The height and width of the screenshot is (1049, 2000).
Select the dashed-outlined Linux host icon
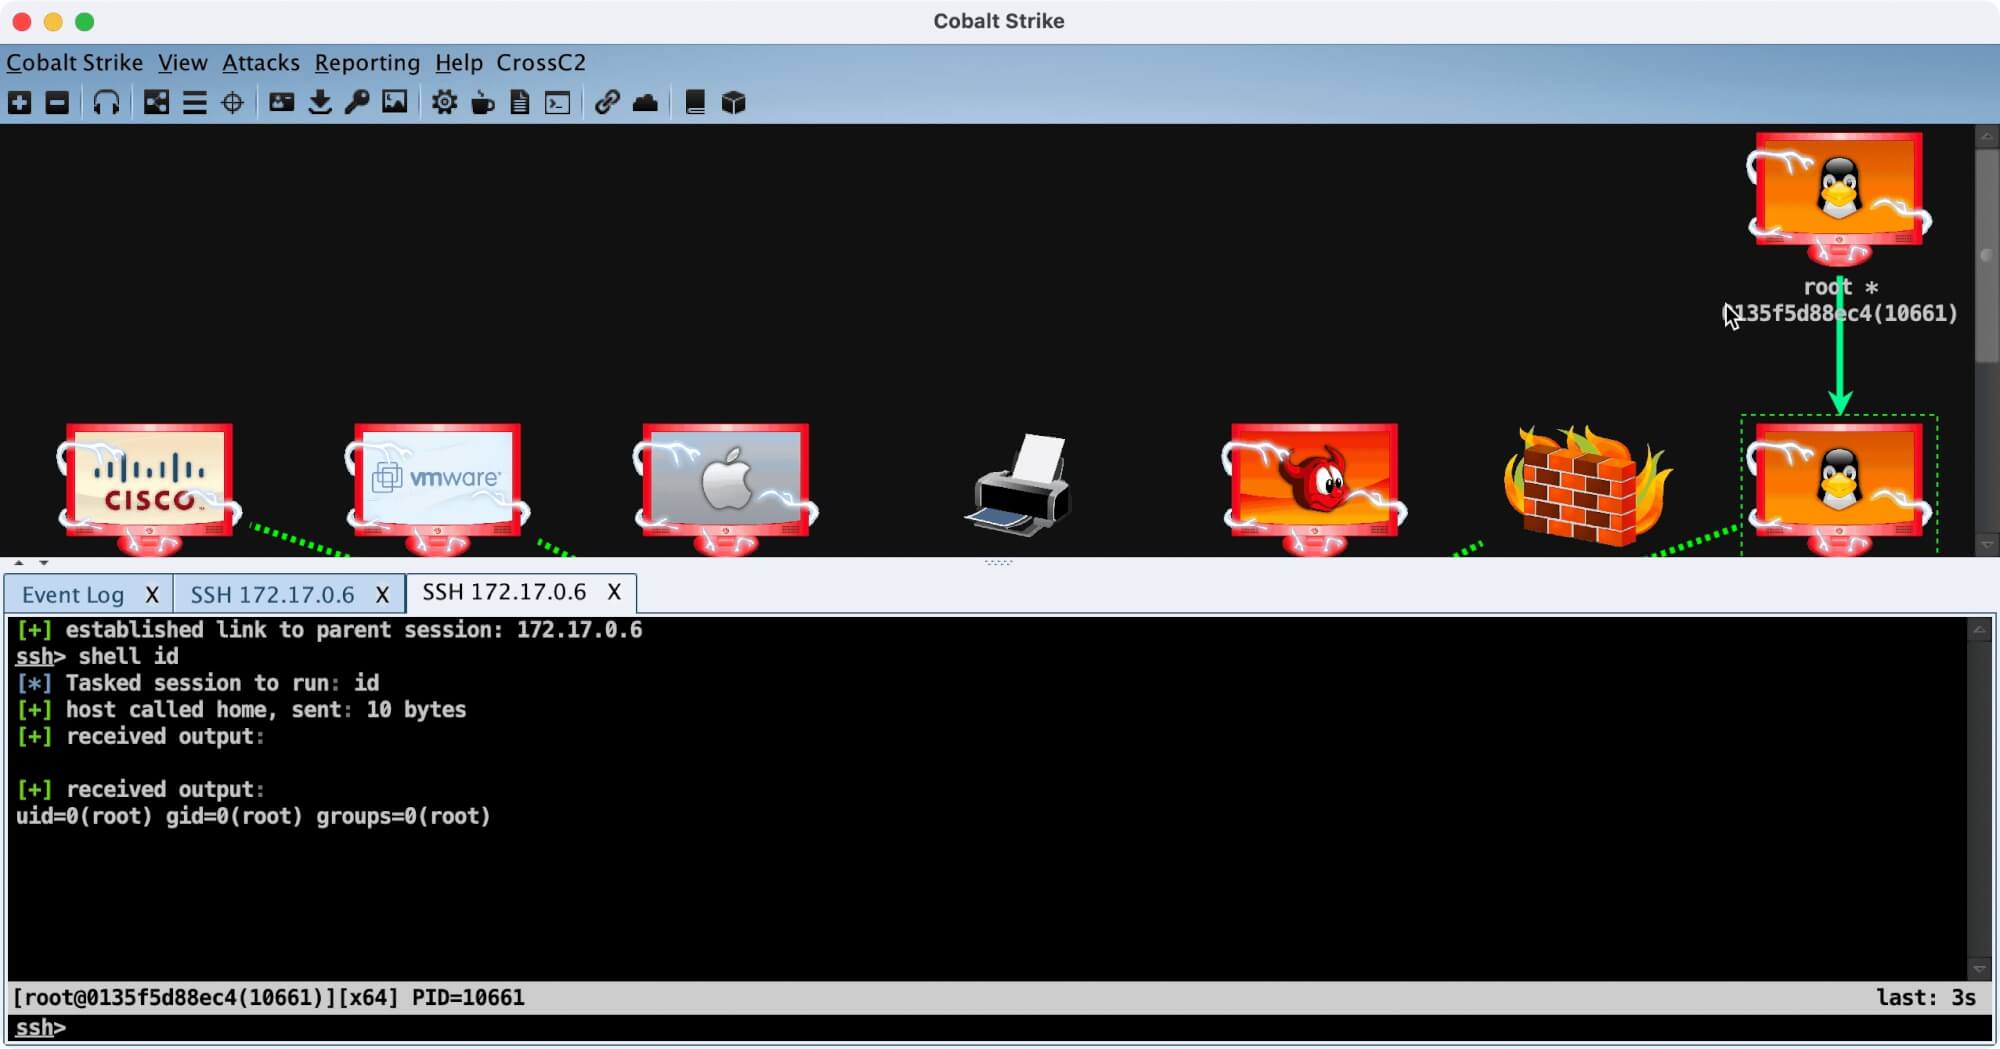tap(1839, 487)
